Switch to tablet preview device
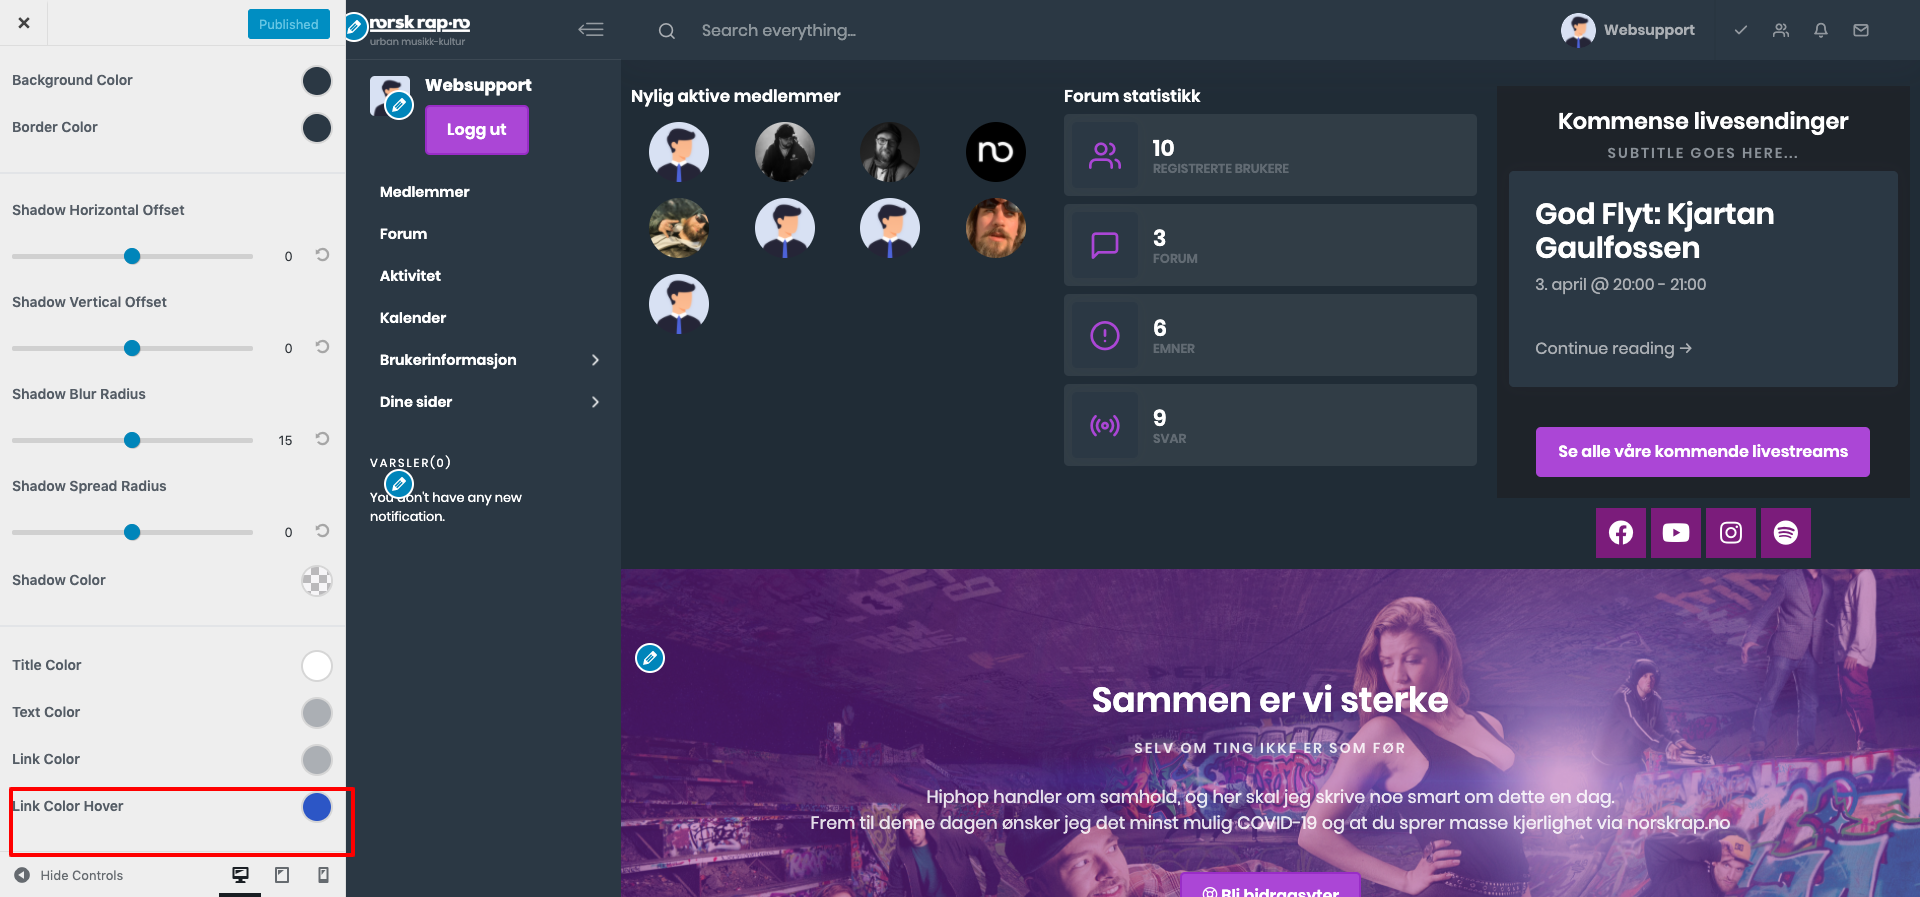Viewport: 1920px width, 897px height. click(x=282, y=875)
